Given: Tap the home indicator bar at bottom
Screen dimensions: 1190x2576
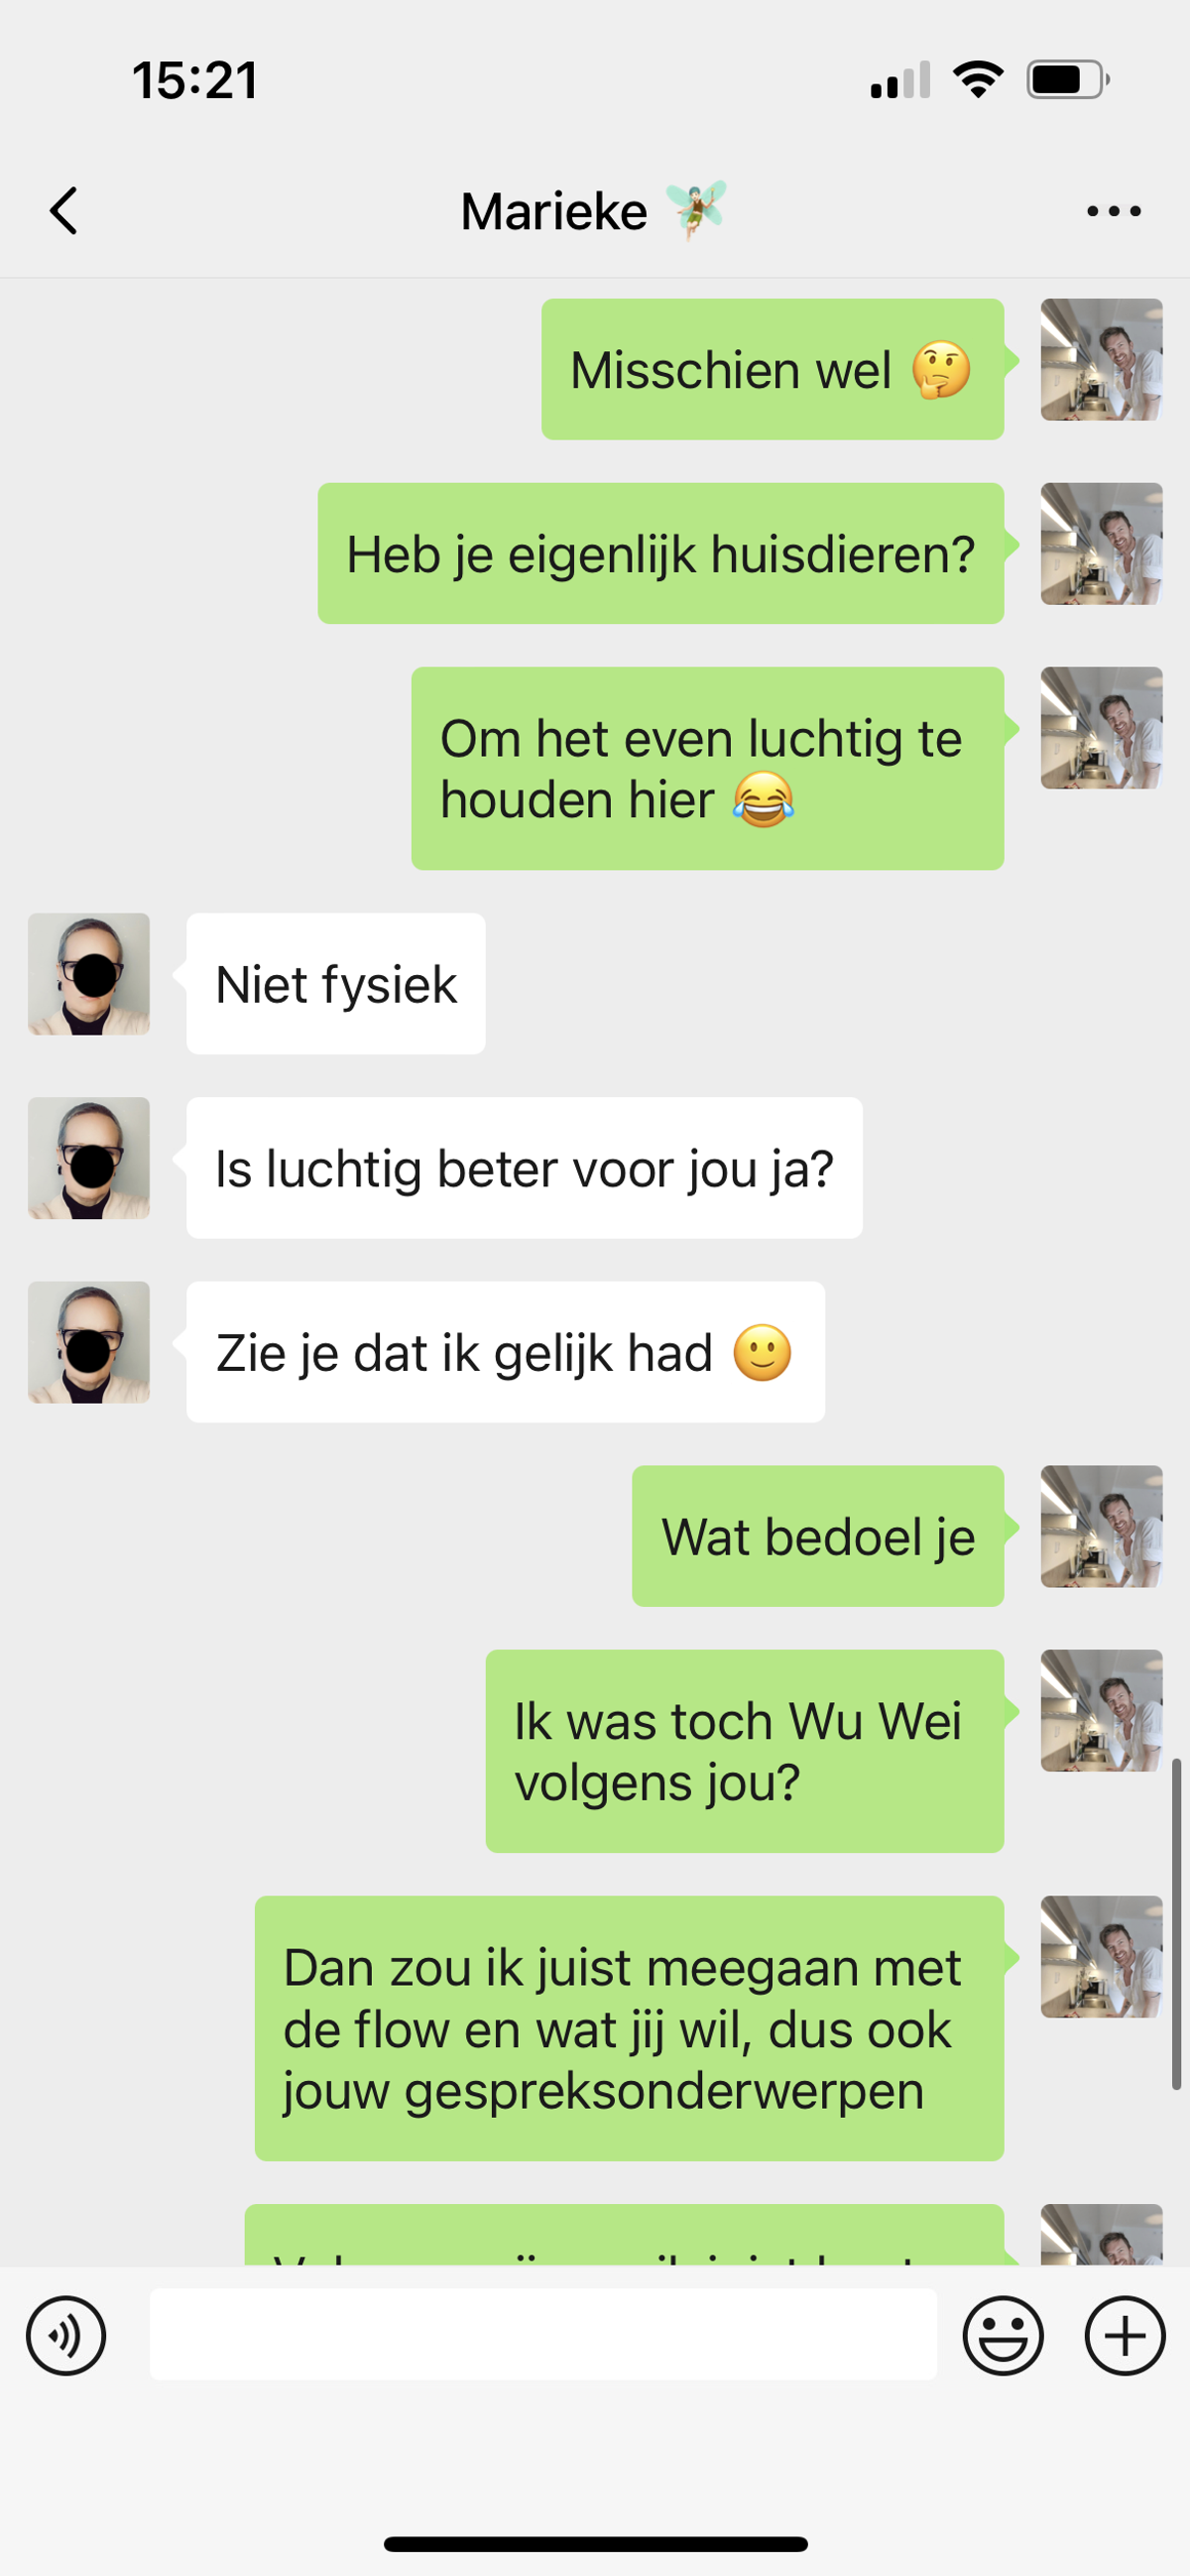Looking at the screenshot, I should [x=595, y=2544].
